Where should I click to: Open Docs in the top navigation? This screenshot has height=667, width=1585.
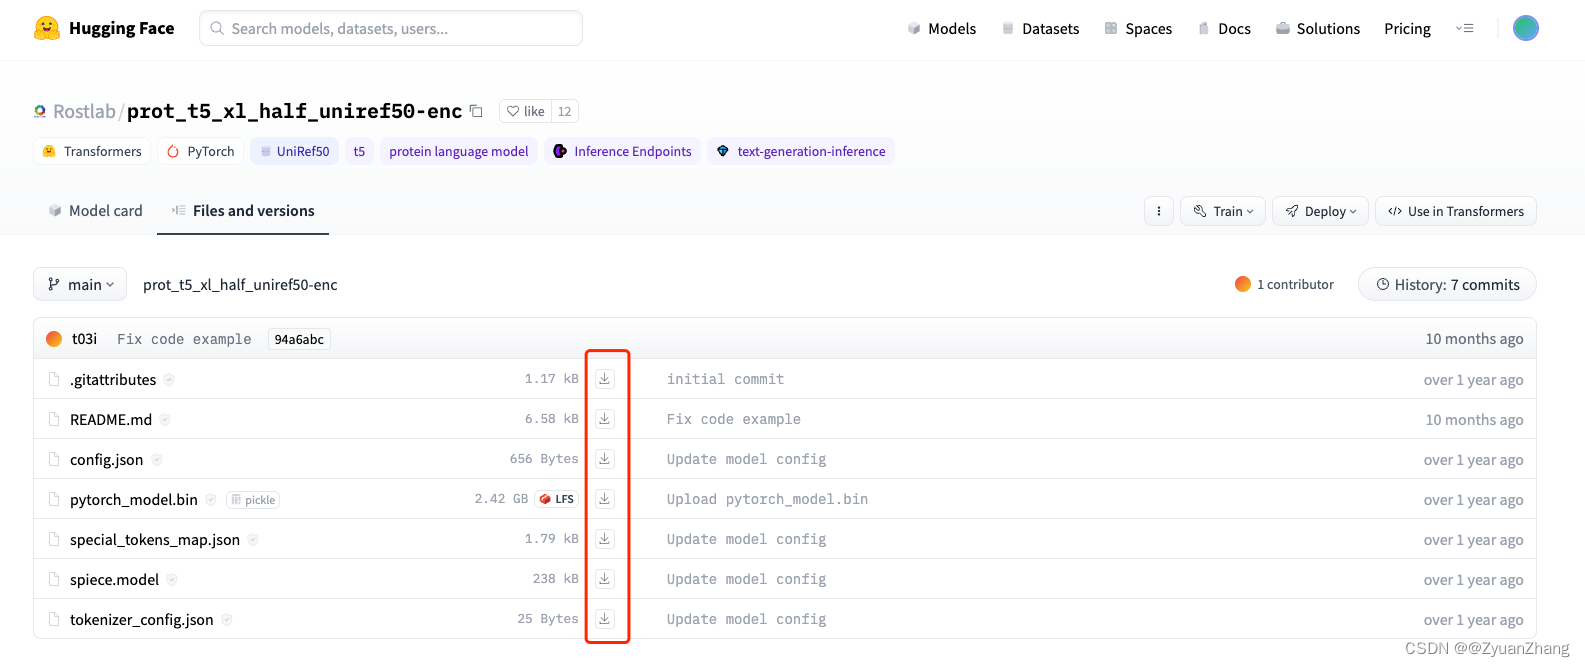coord(1224,28)
